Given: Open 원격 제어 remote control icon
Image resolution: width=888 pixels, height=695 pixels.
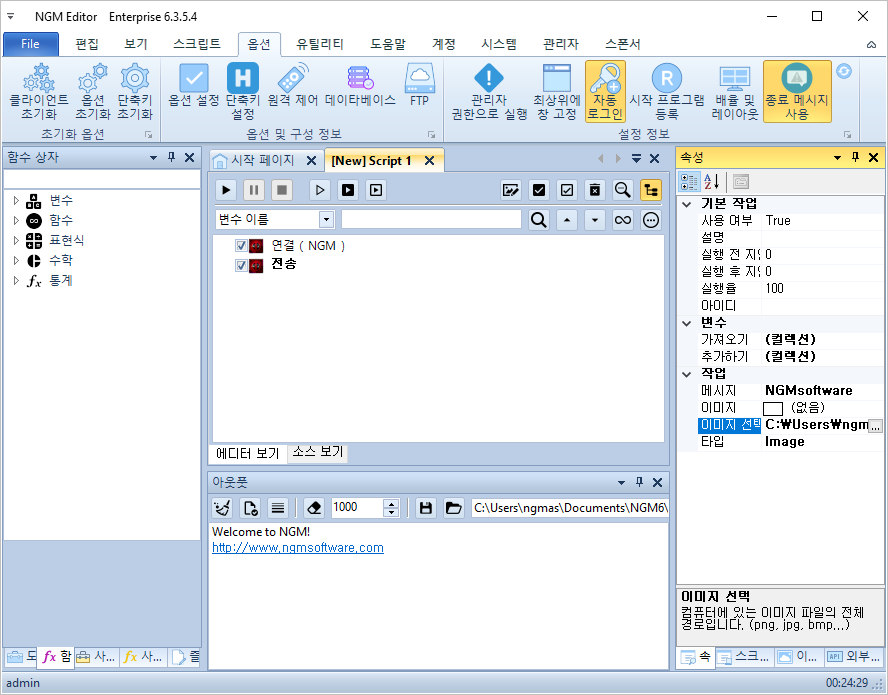Looking at the screenshot, I should [x=293, y=85].
